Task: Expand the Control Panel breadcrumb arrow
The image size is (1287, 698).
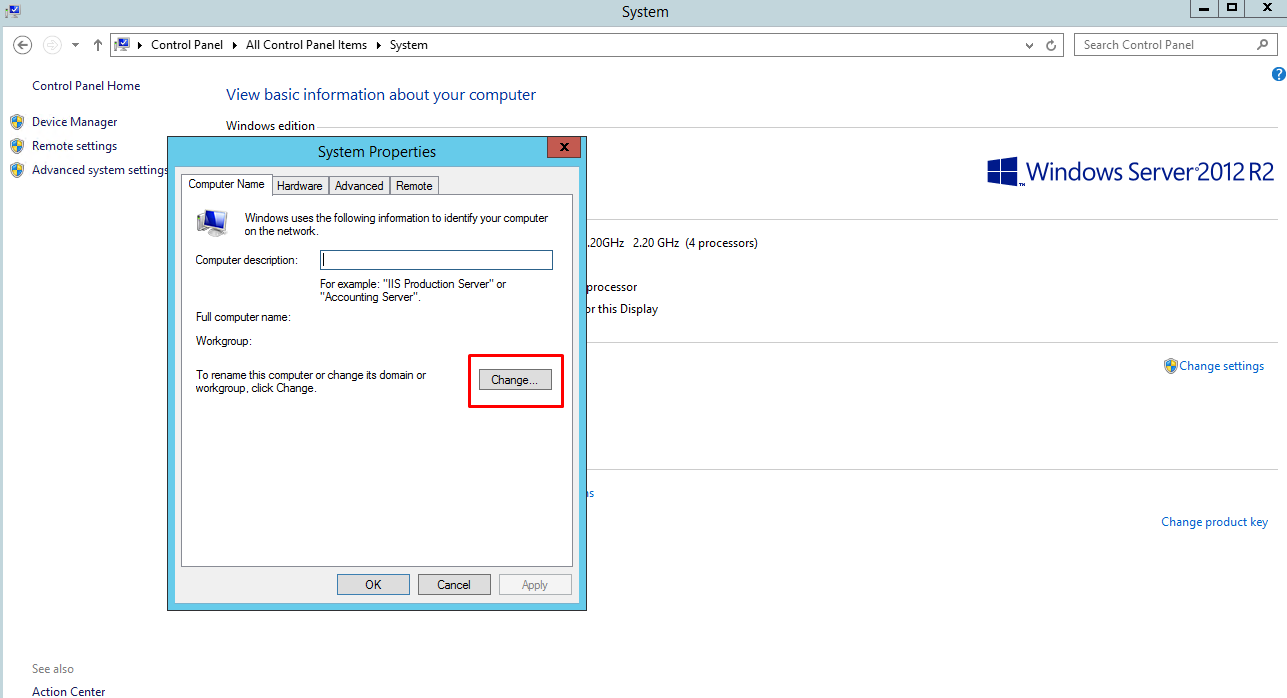Action: (x=235, y=45)
